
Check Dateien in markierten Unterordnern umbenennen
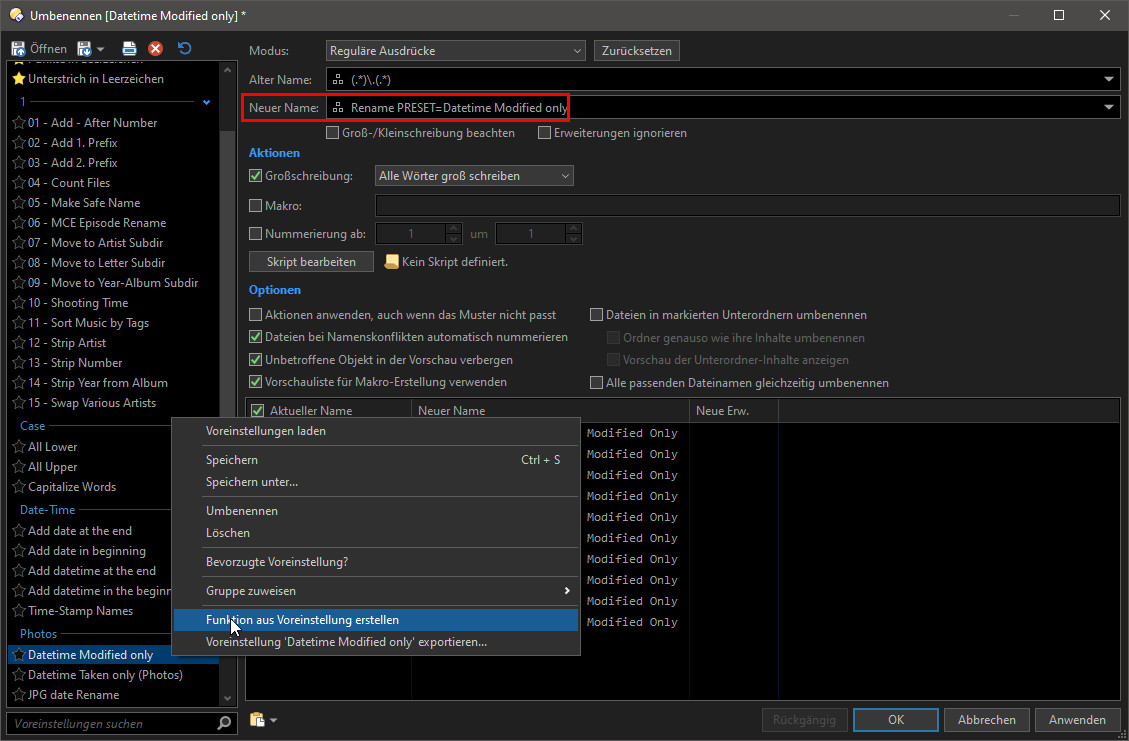tap(596, 315)
